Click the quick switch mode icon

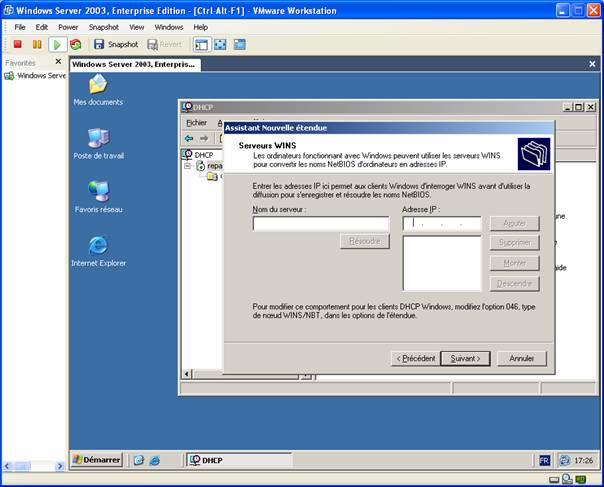[240, 44]
